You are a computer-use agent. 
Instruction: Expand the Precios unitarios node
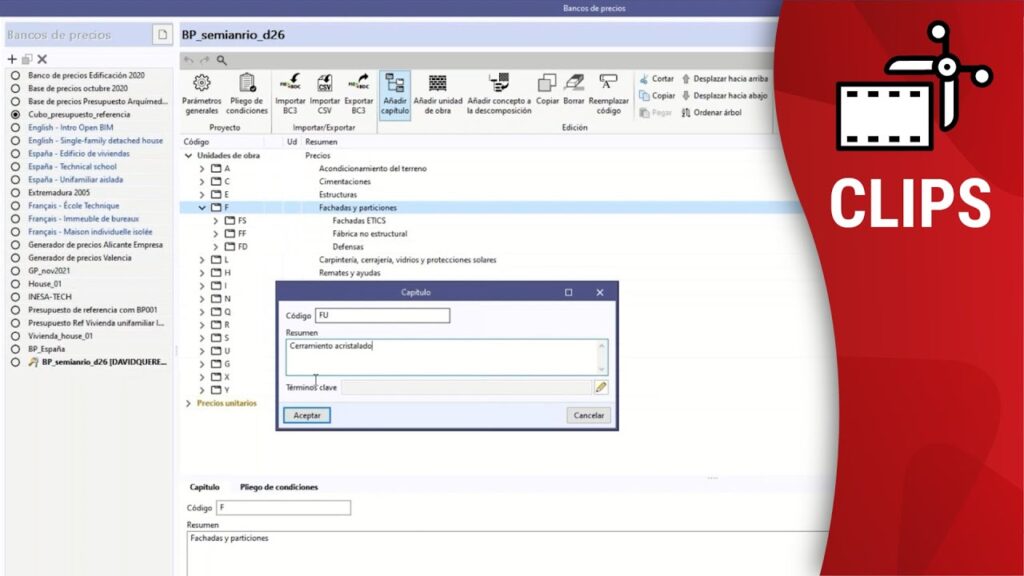tap(188, 403)
